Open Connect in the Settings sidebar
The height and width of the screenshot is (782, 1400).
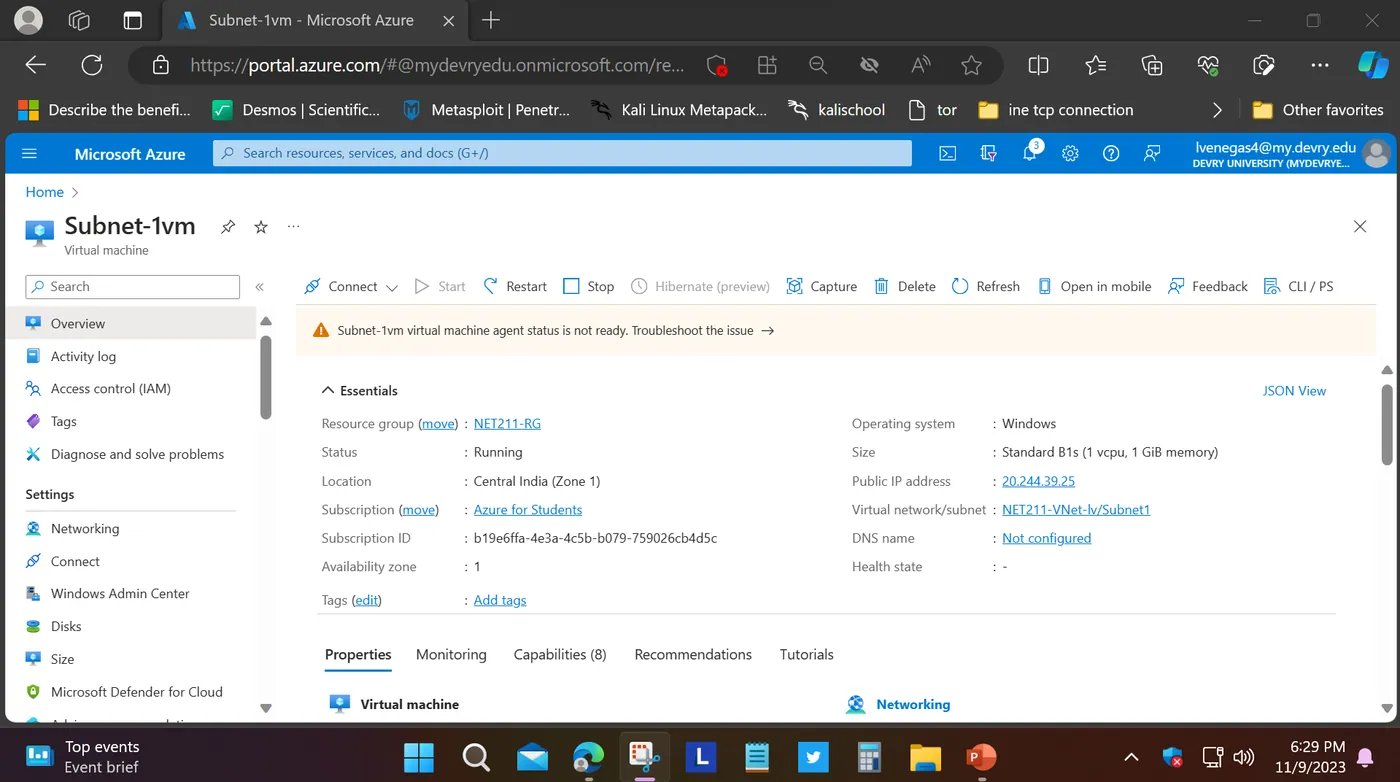(x=75, y=561)
